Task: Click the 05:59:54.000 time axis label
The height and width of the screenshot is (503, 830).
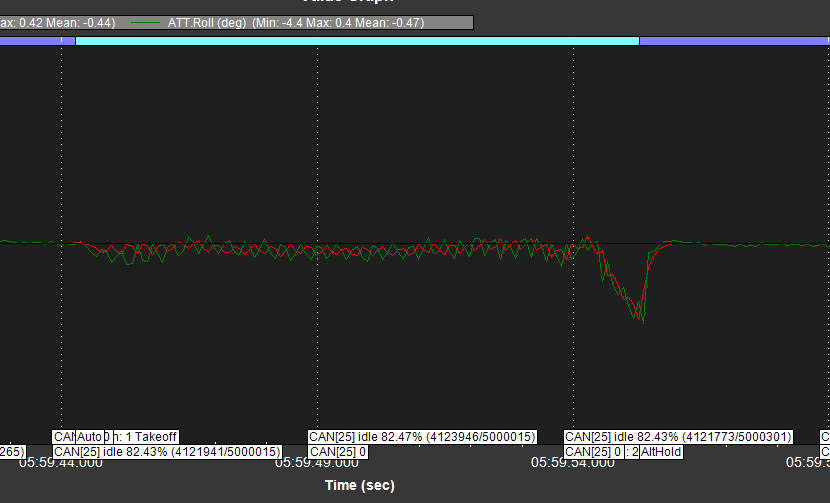Action: point(573,463)
